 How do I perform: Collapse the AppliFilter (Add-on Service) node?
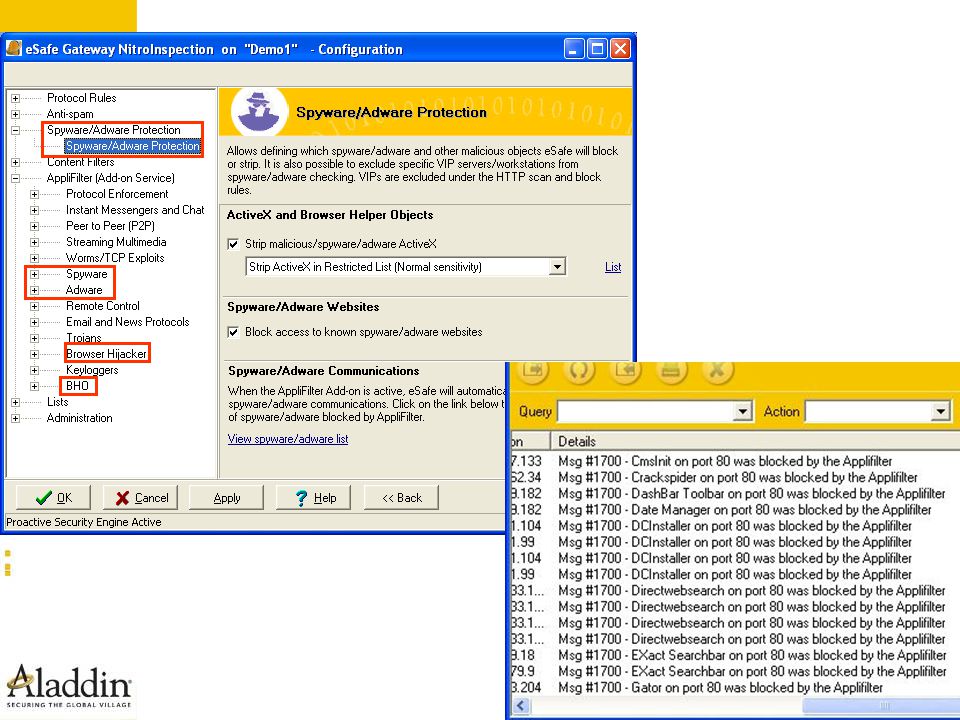pyautogui.click(x=15, y=178)
